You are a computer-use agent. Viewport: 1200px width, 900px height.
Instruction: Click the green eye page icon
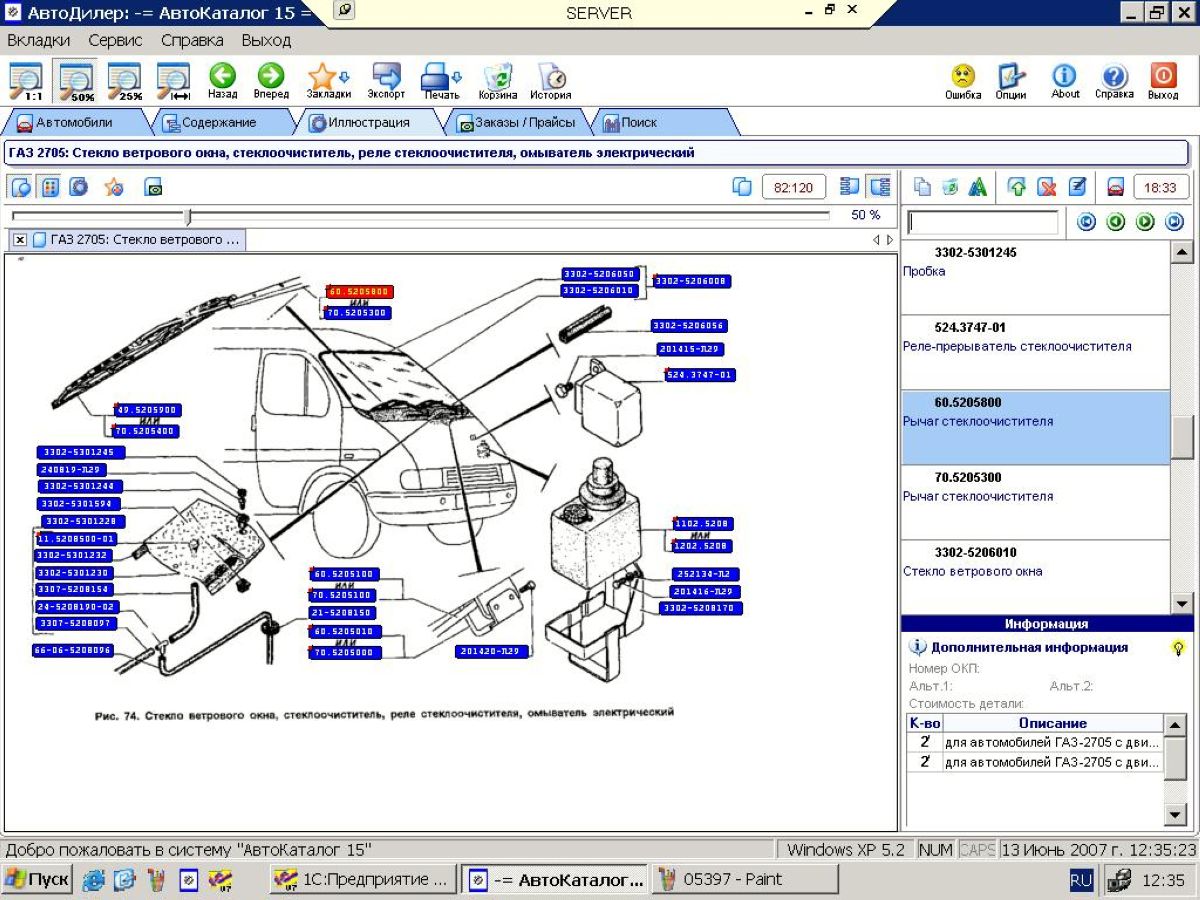(154, 187)
